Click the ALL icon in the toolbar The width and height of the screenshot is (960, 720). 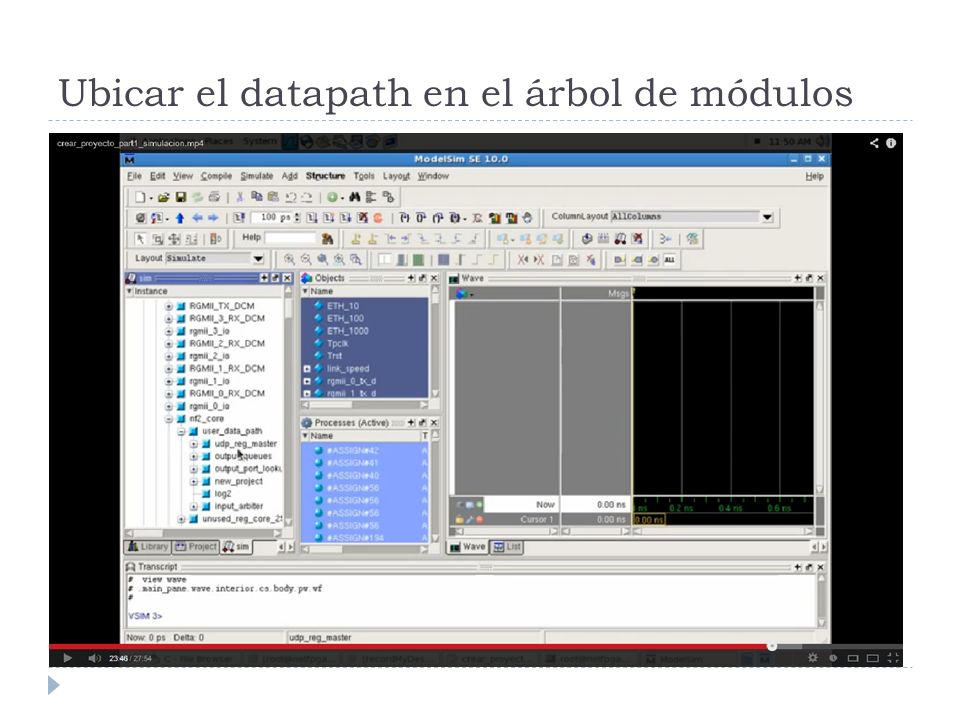pos(670,260)
